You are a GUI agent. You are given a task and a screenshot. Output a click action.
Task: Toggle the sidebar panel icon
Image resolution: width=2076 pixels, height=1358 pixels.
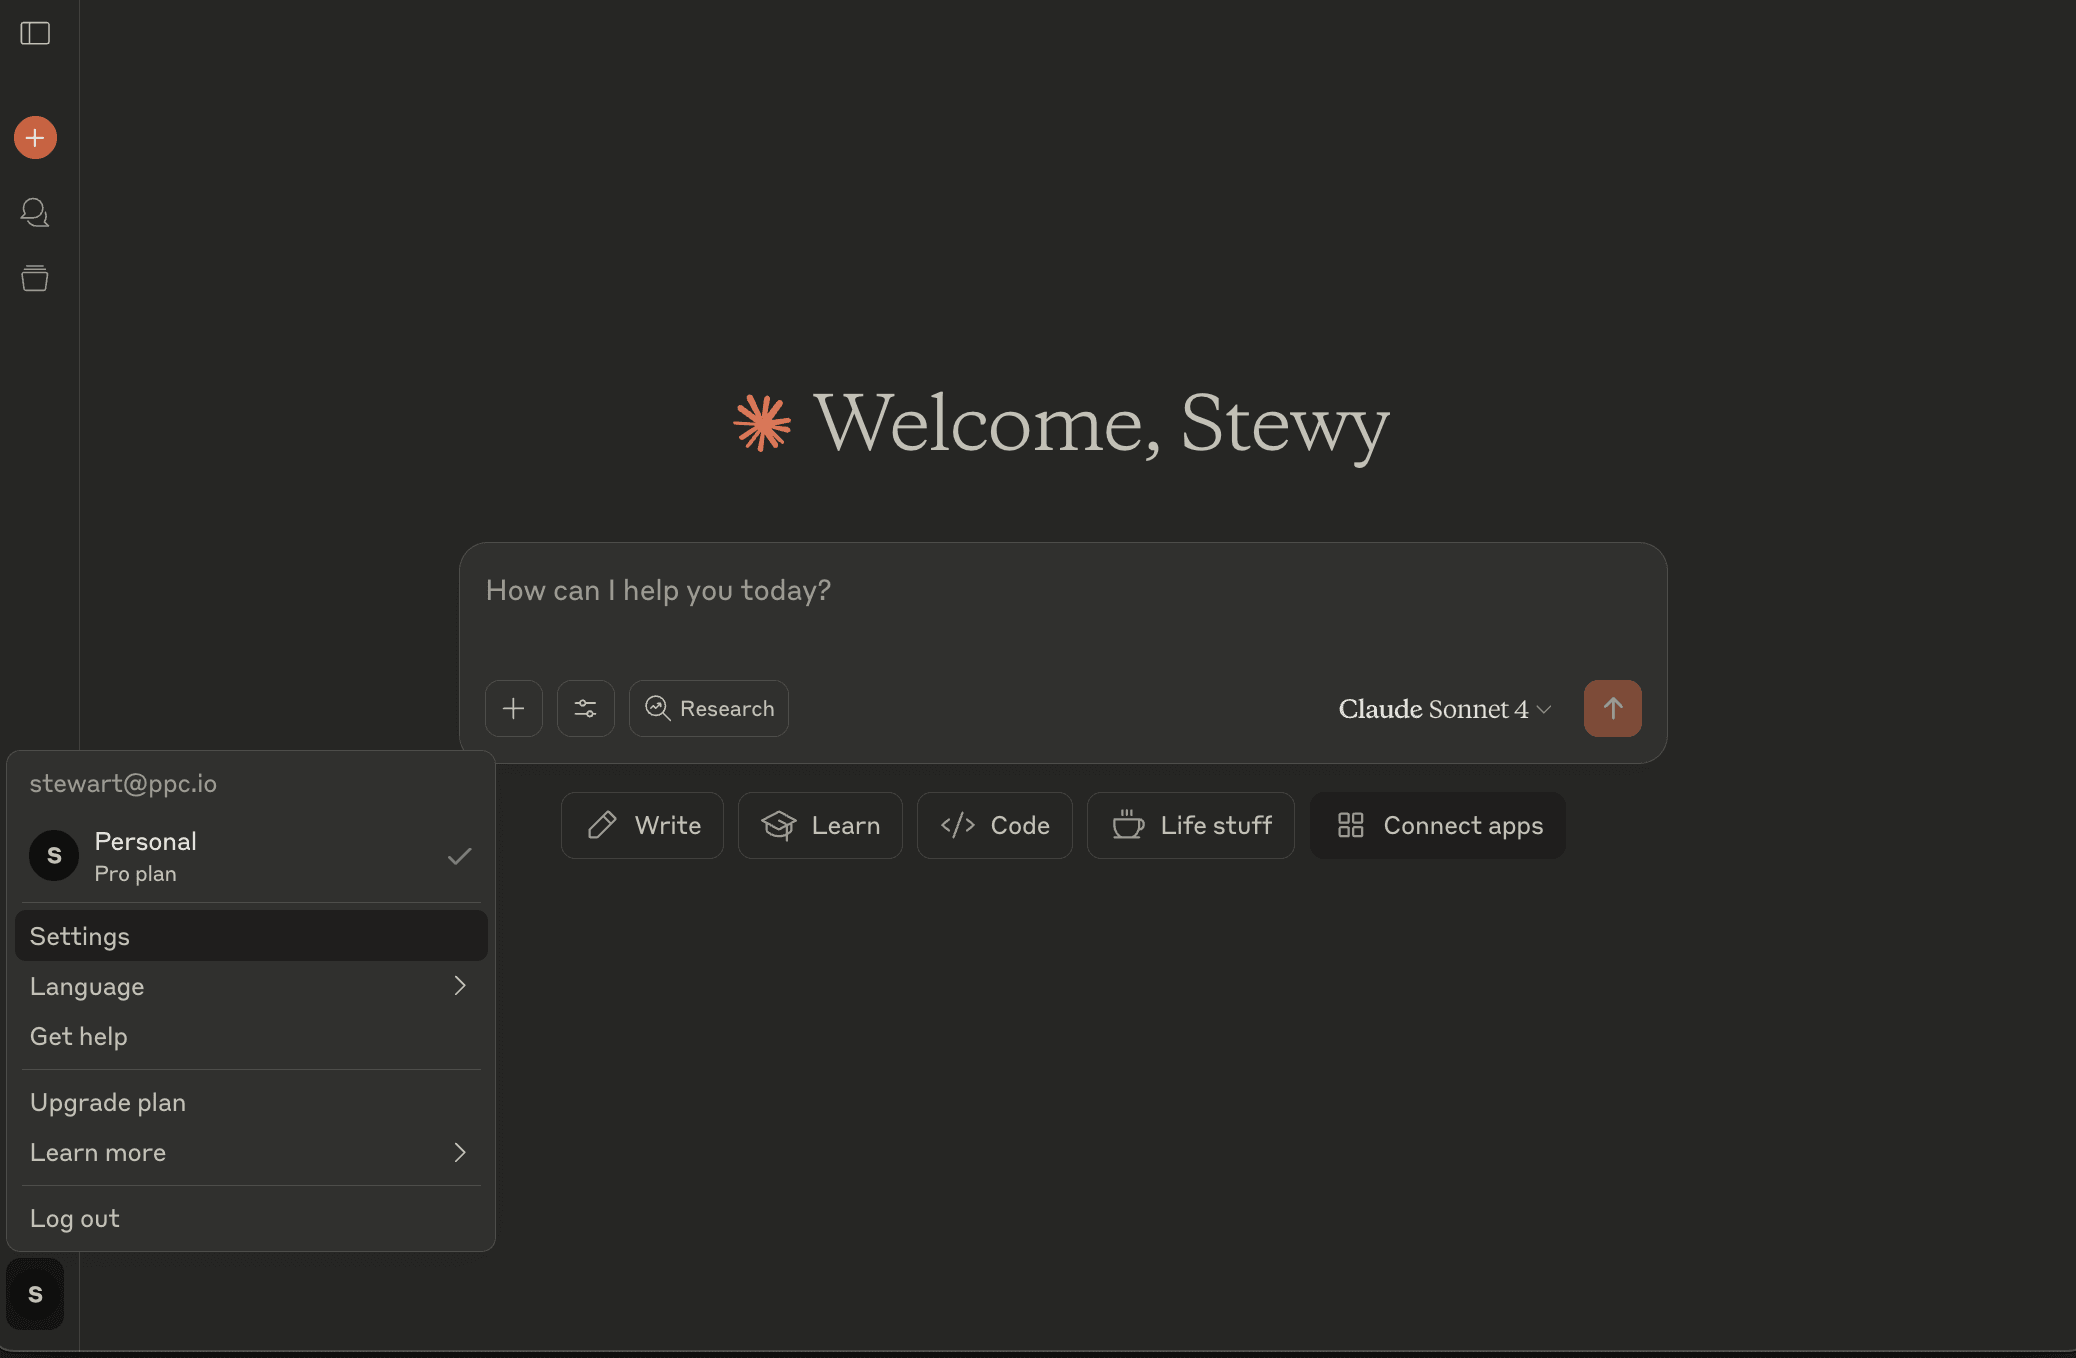tap(35, 33)
